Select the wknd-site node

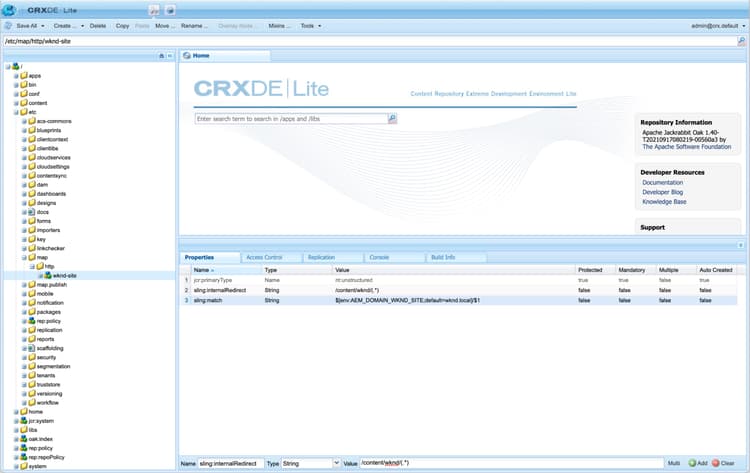(64, 275)
